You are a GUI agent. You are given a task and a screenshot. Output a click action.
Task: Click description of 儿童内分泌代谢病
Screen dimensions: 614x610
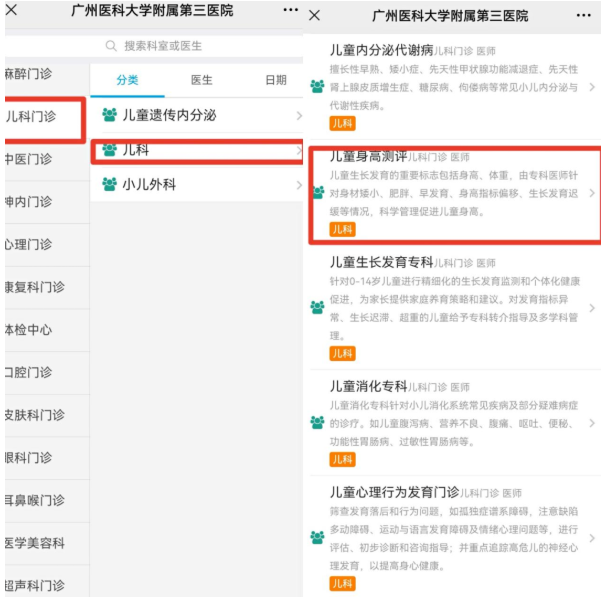(x=454, y=87)
